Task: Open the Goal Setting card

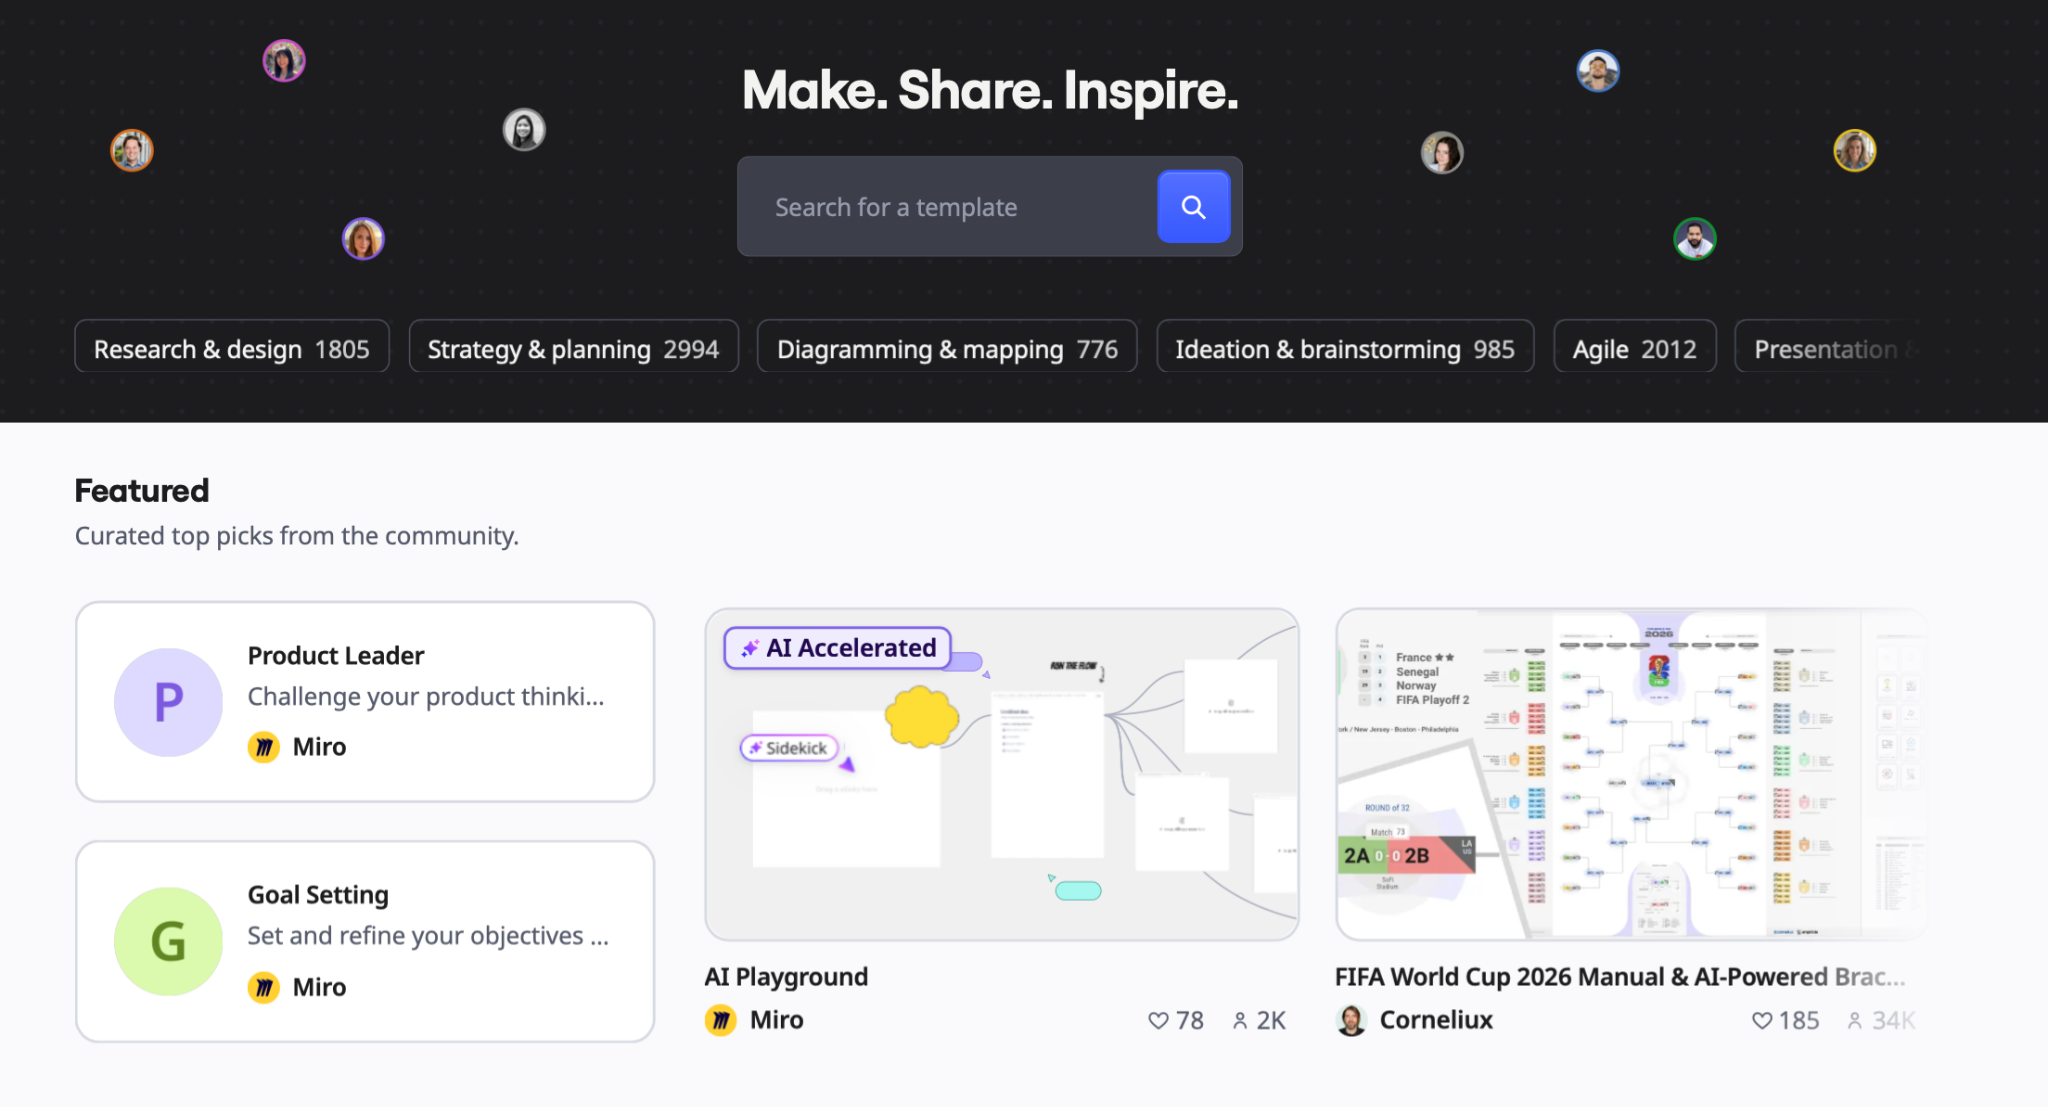Action: (365, 942)
